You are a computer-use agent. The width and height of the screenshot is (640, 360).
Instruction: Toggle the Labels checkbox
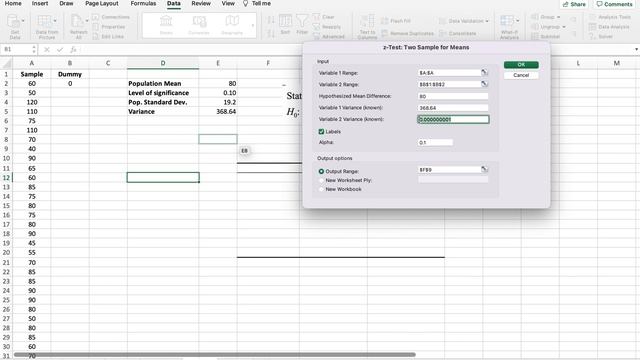321,131
